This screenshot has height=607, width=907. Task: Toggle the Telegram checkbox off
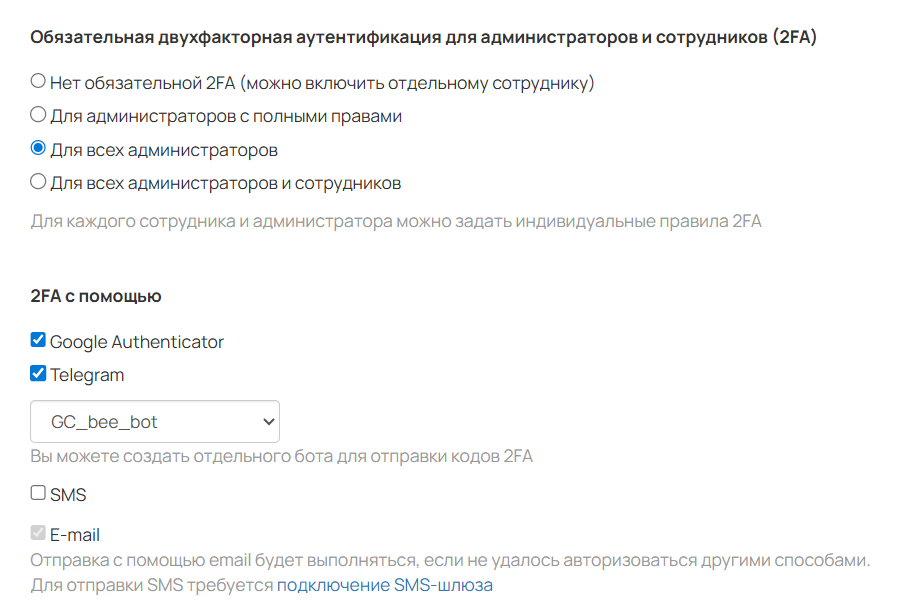pyautogui.click(x=38, y=374)
